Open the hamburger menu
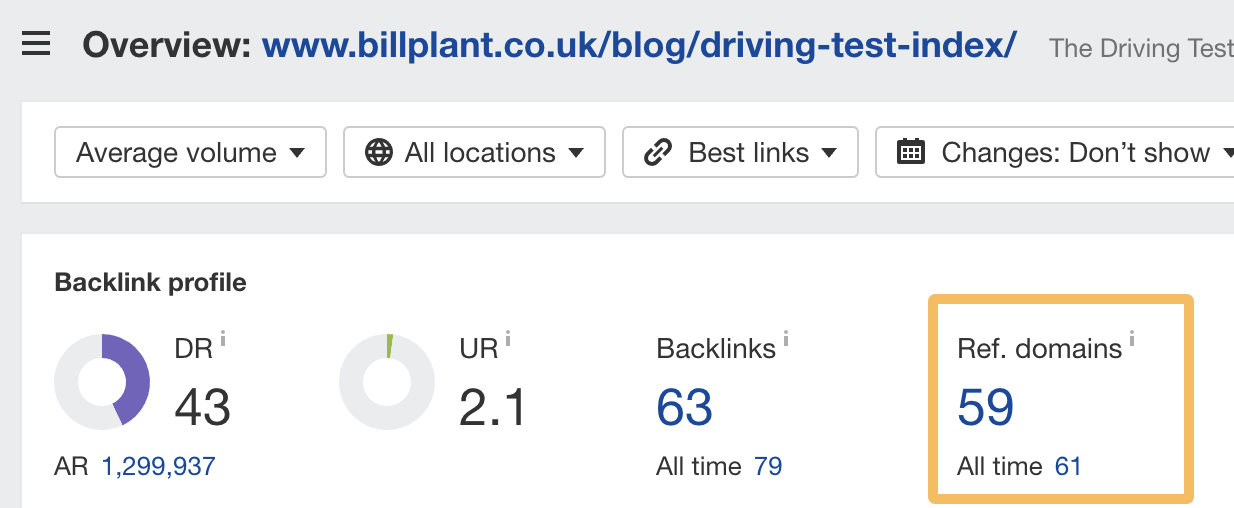 coord(36,44)
